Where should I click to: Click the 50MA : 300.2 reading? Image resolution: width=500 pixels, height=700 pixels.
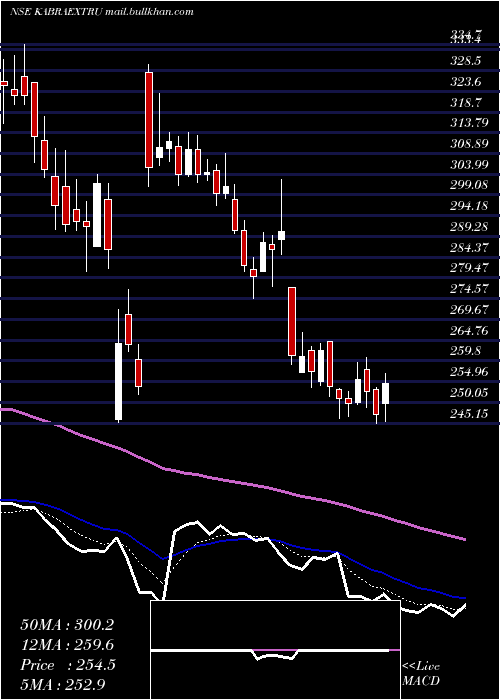point(67,625)
